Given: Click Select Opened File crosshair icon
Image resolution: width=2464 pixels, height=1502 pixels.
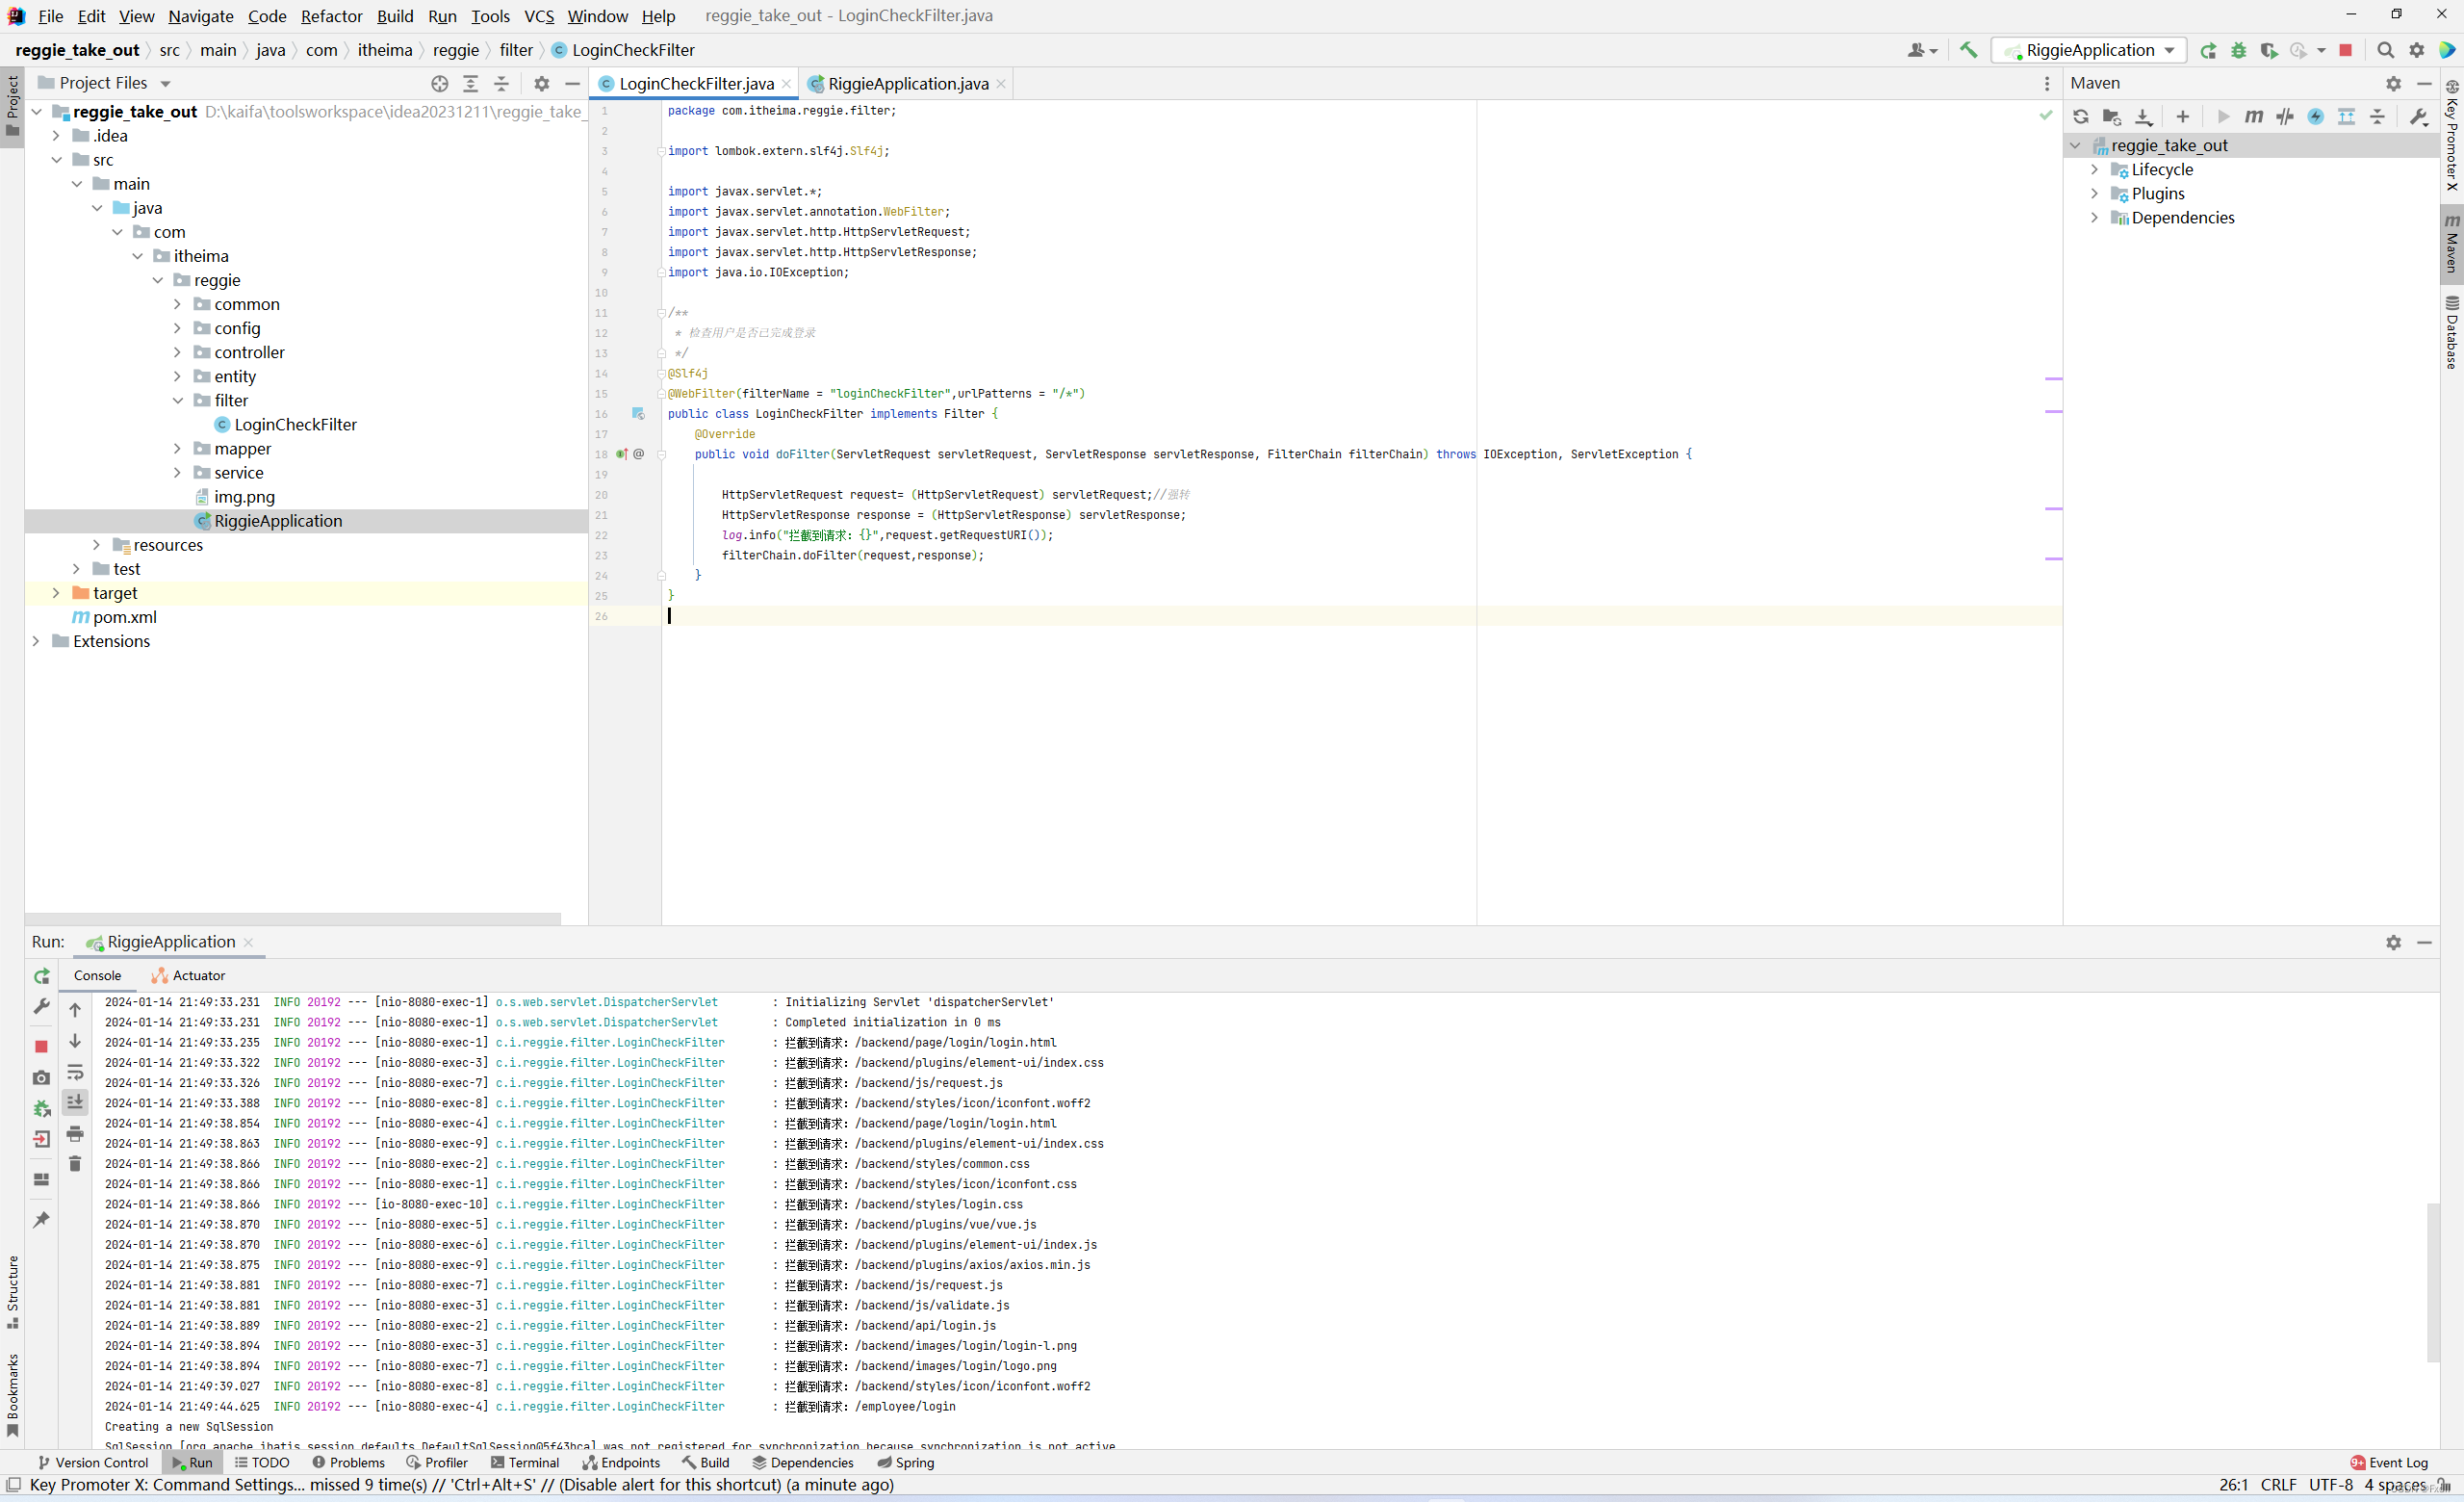Looking at the screenshot, I should pyautogui.click(x=439, y=84).
